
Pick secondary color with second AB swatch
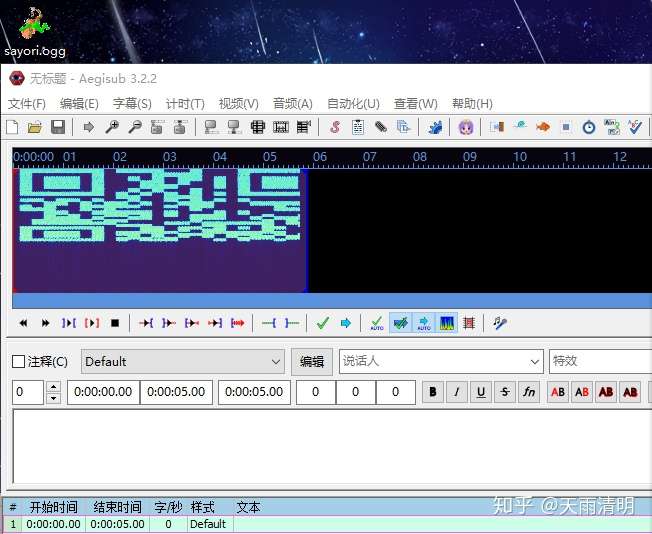click(x=582, y=392)
